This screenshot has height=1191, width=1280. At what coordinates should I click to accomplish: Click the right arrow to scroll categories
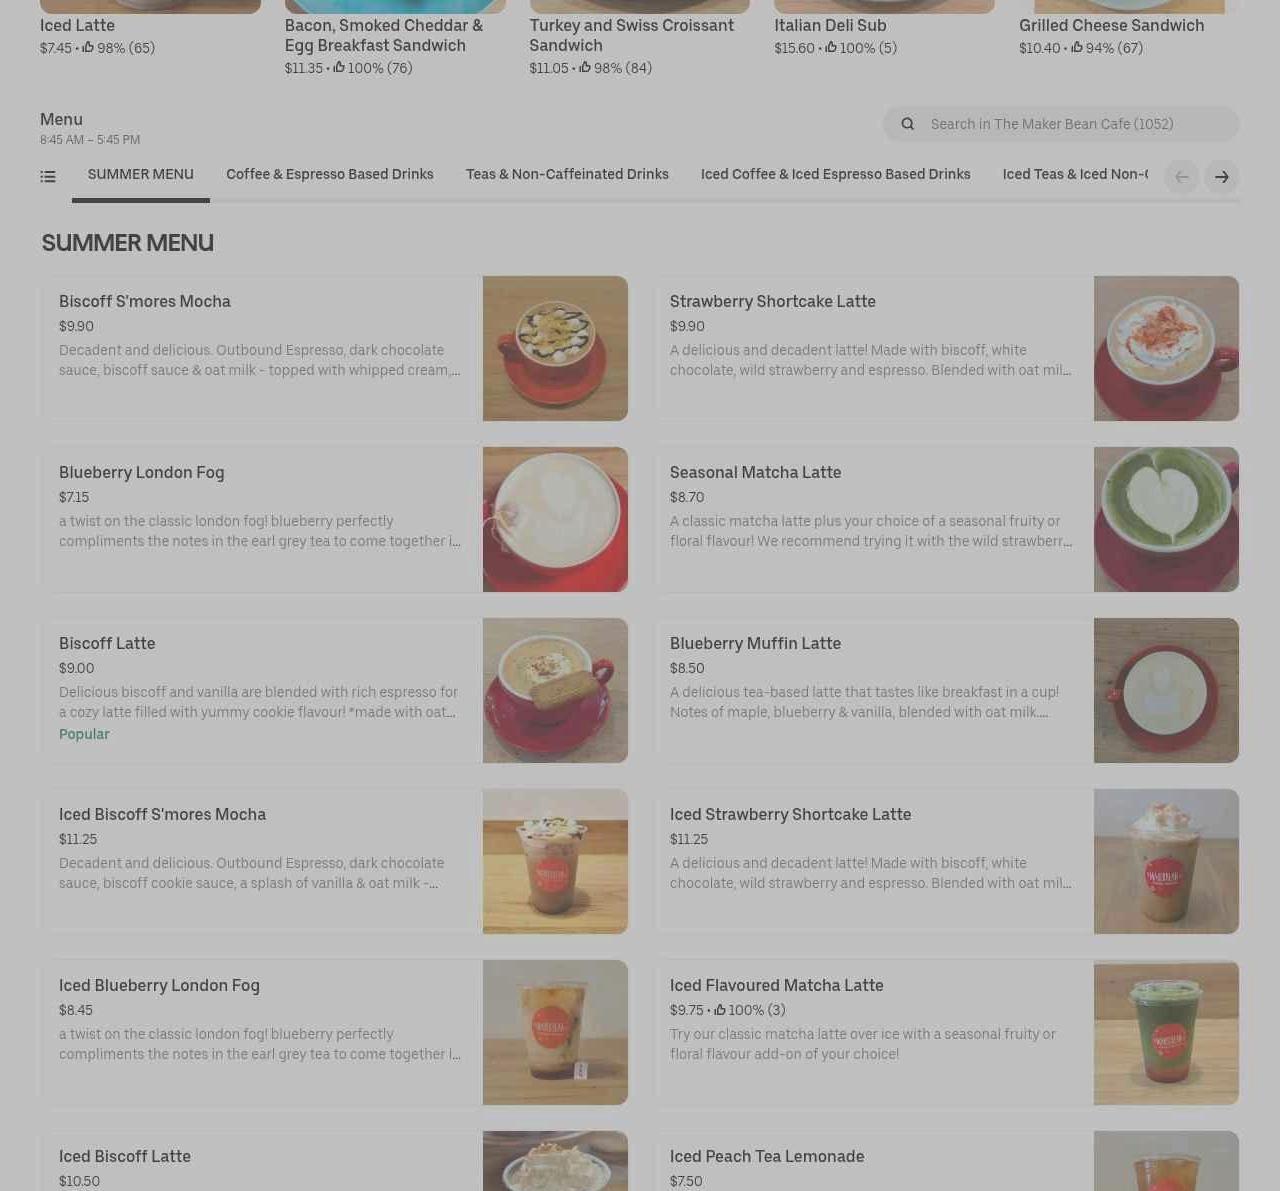[1222, 177]
